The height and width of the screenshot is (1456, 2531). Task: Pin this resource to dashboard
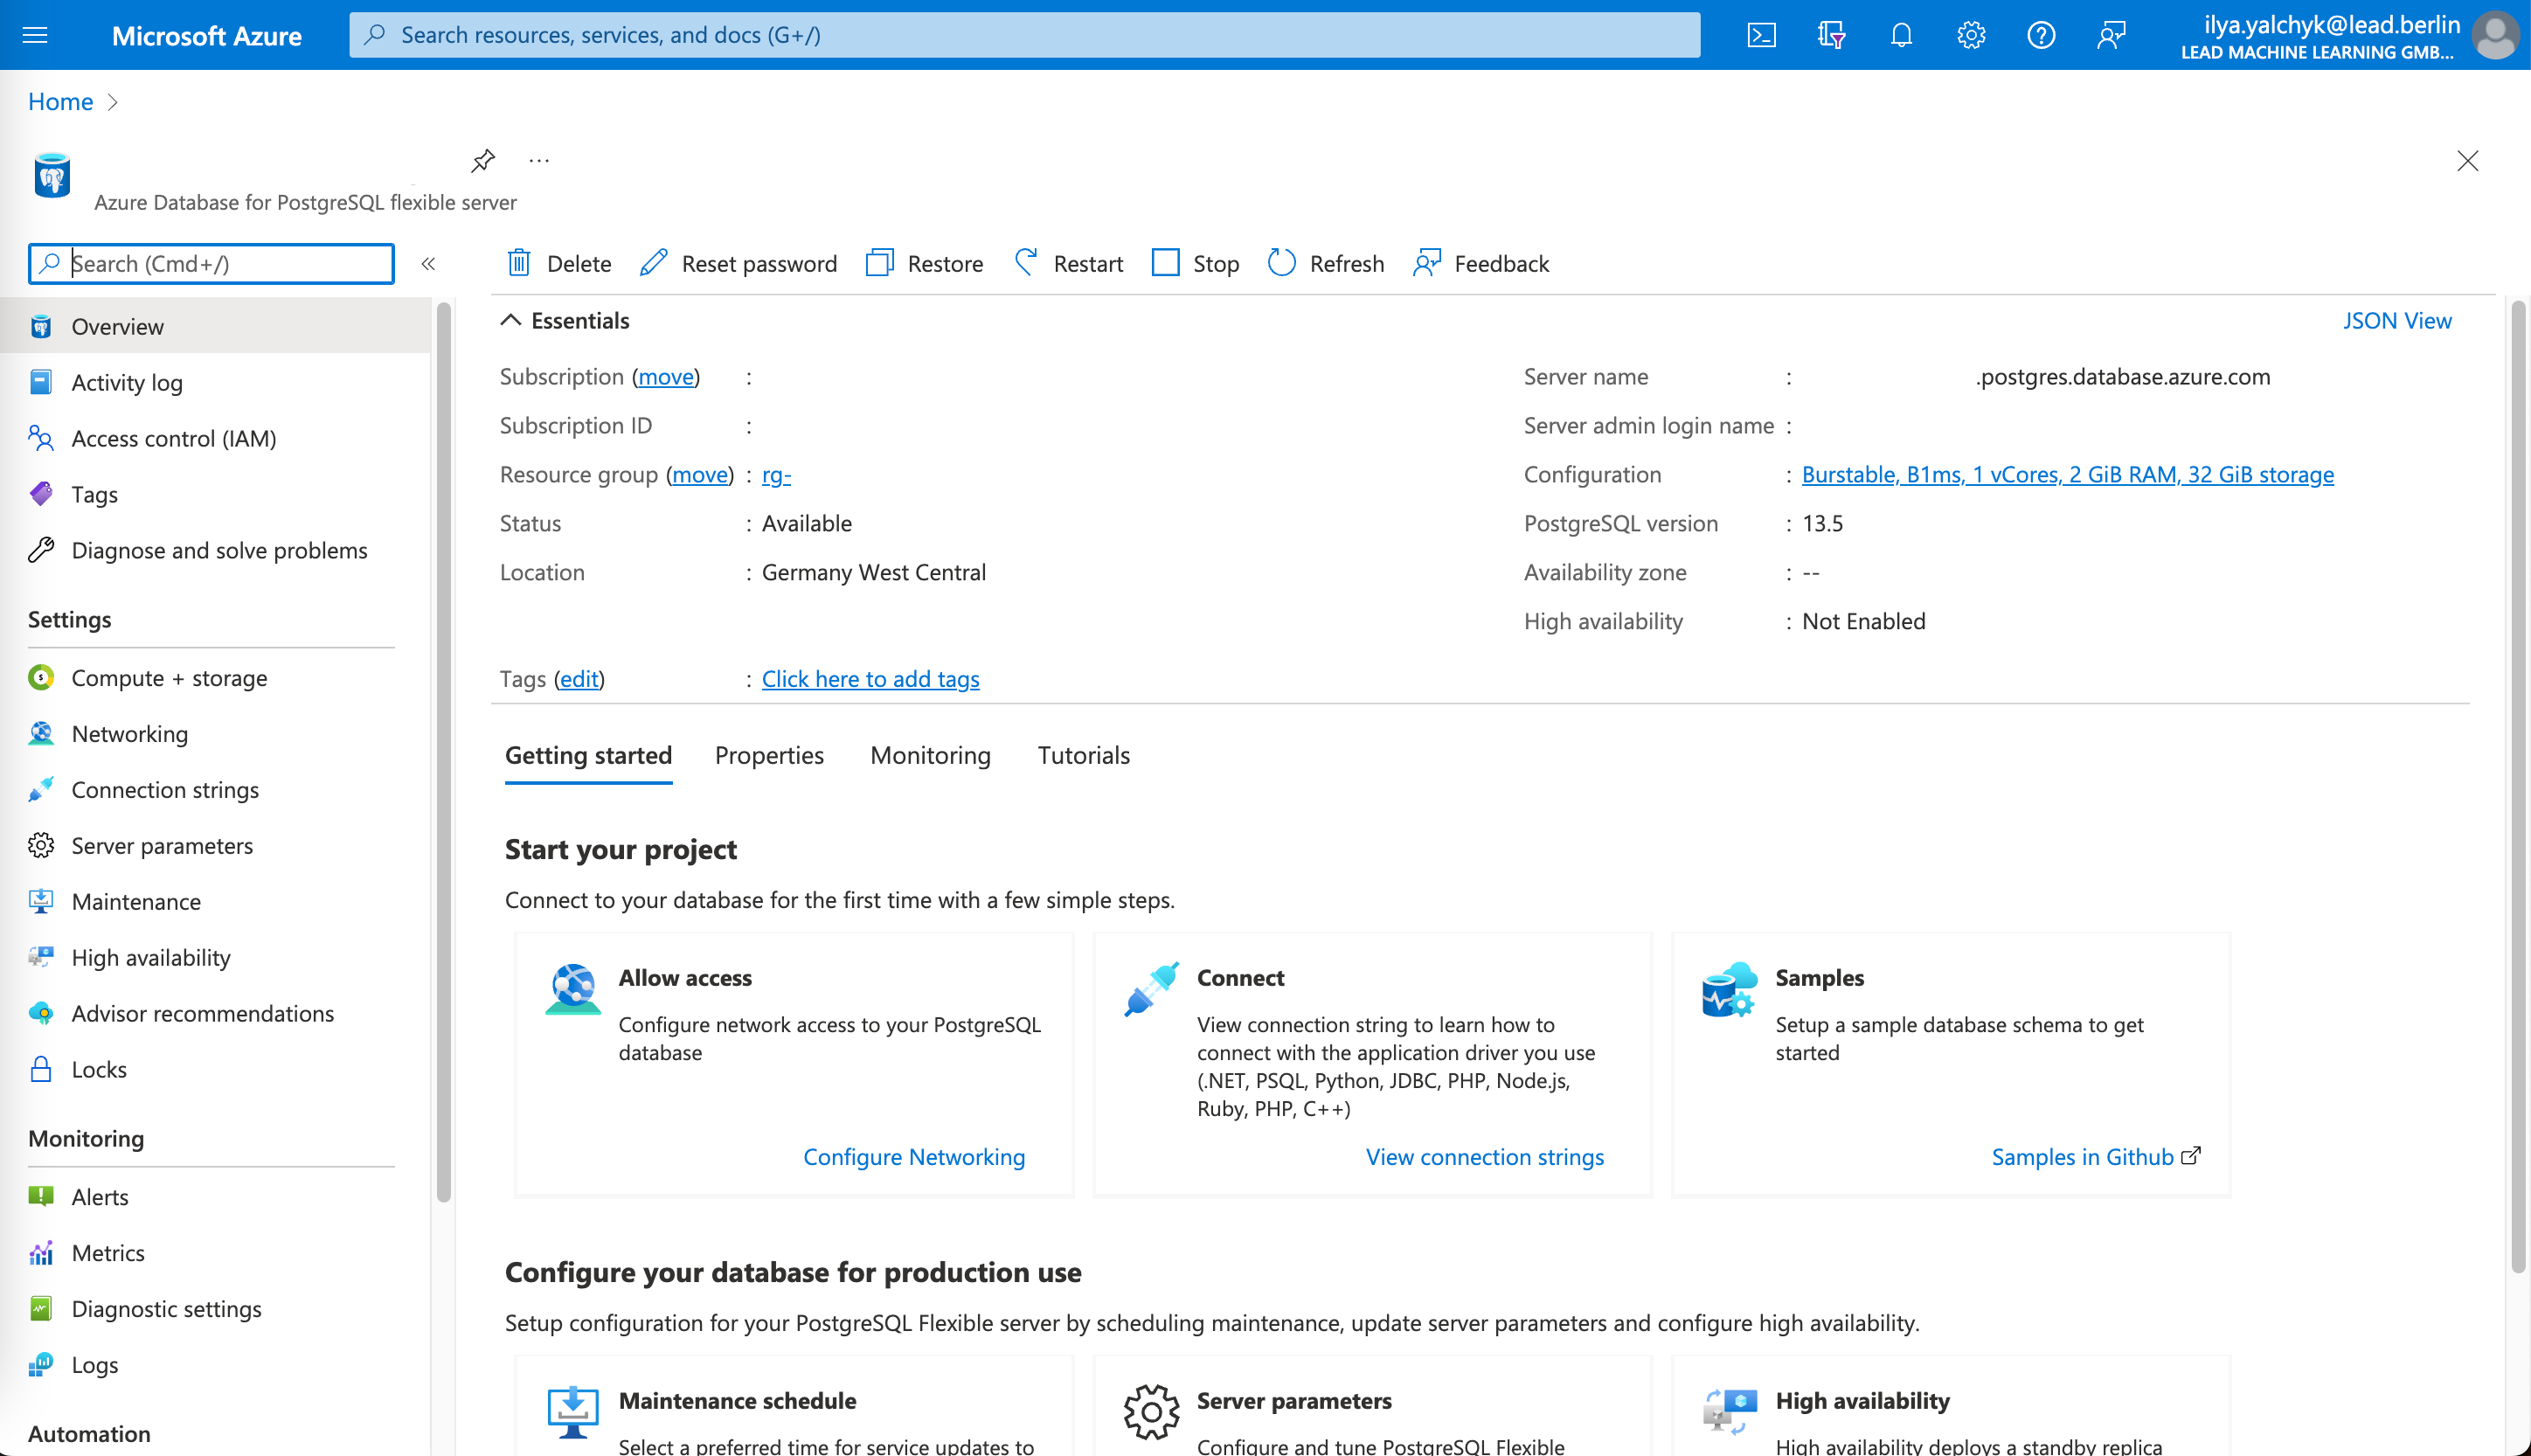pyautogui.click(x=483, y=160)
